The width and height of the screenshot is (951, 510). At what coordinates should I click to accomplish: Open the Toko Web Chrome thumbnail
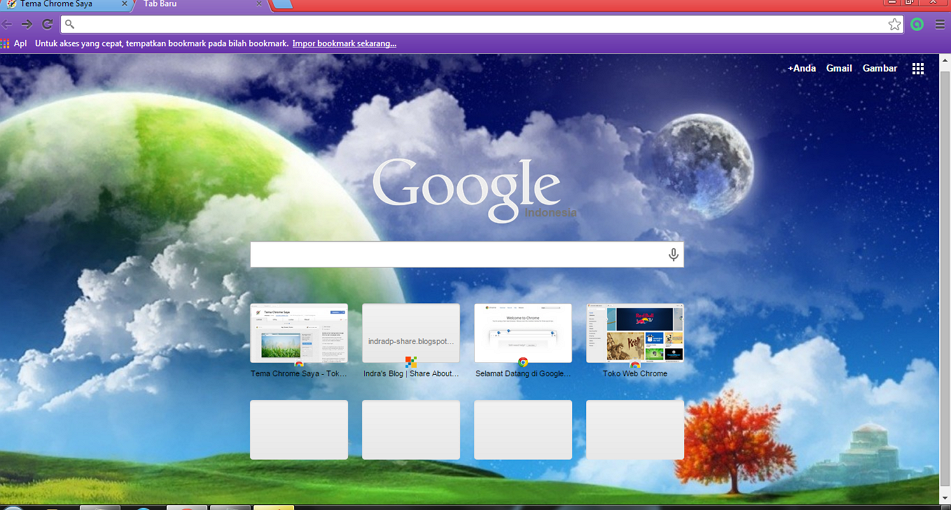[x=635, y=334]
